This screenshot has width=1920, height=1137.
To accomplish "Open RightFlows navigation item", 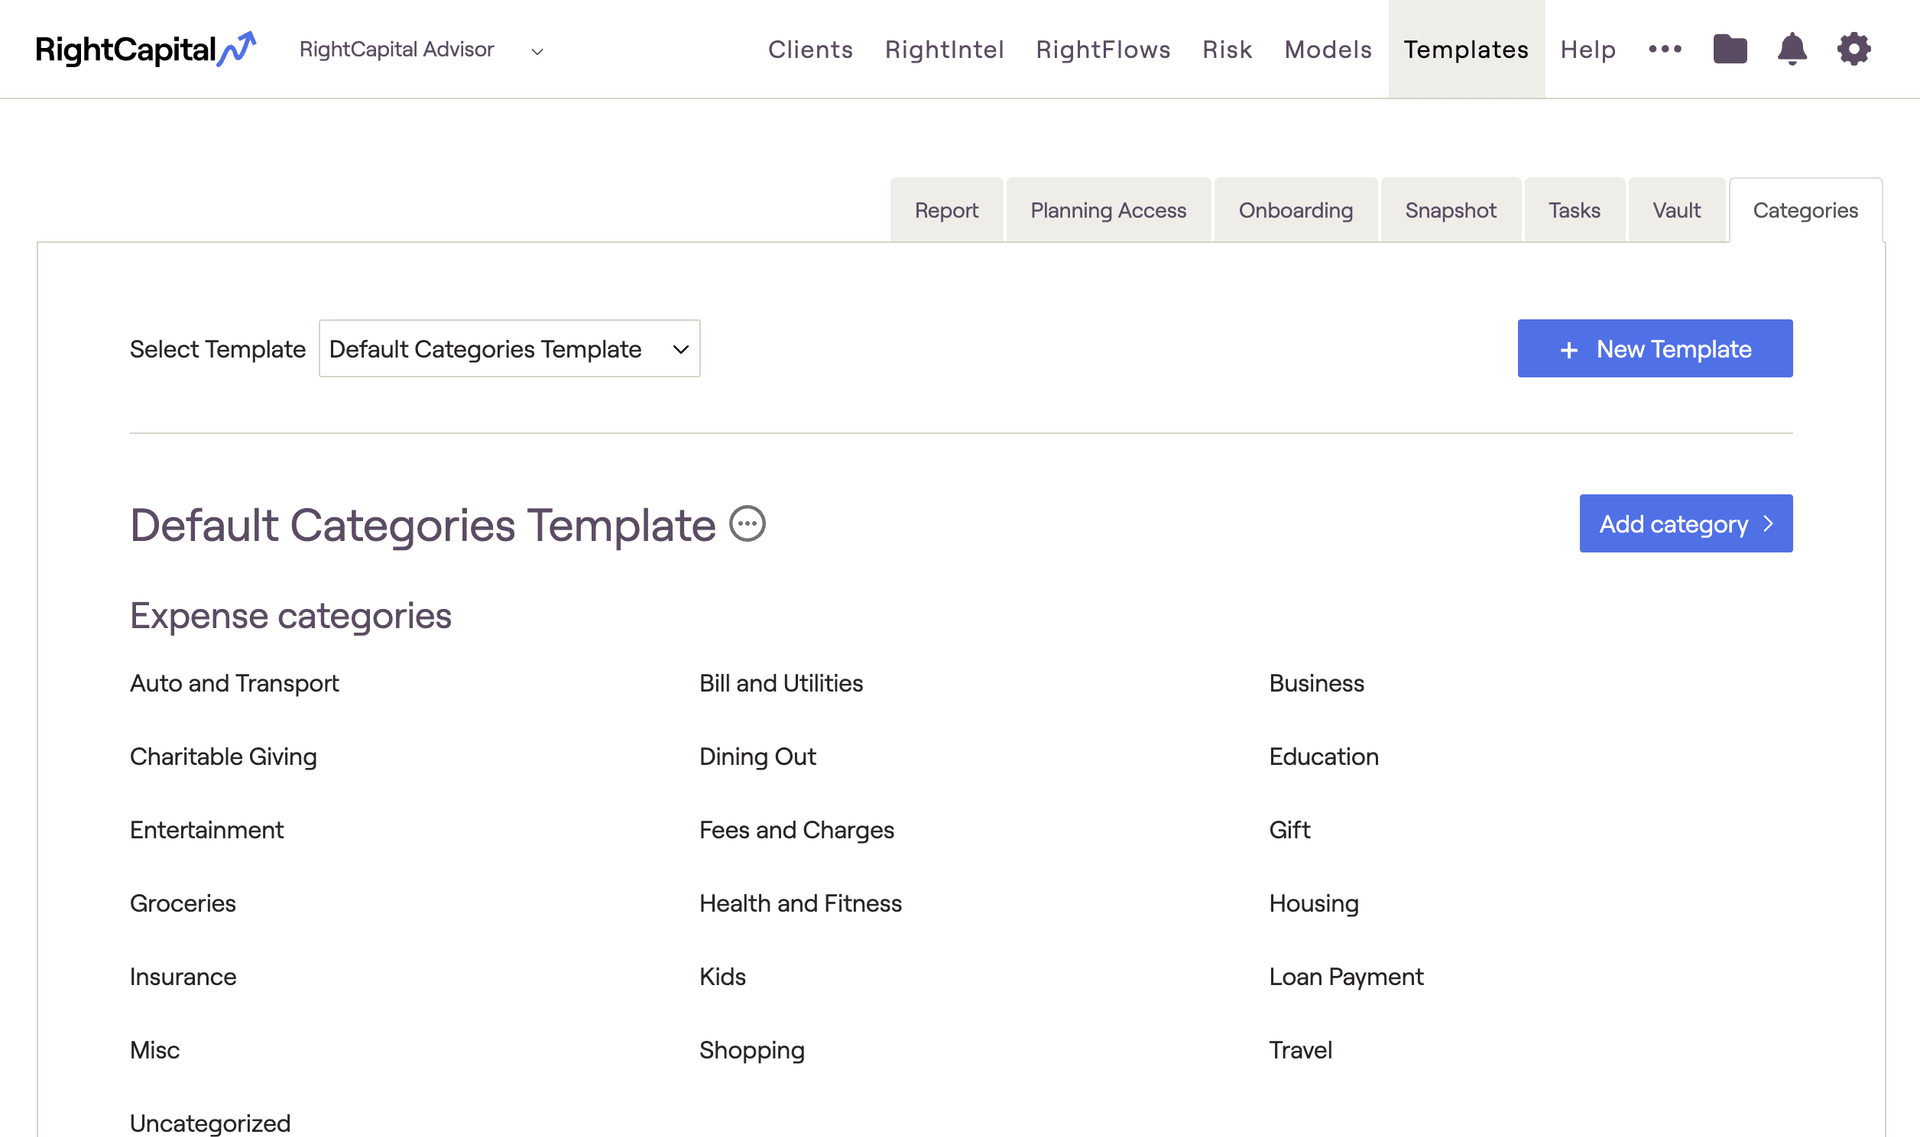I will [1103, 49].
